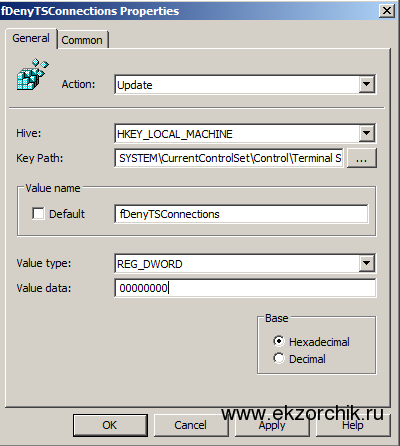Expand the Hive dropdown arrow

tap(367, 133)
